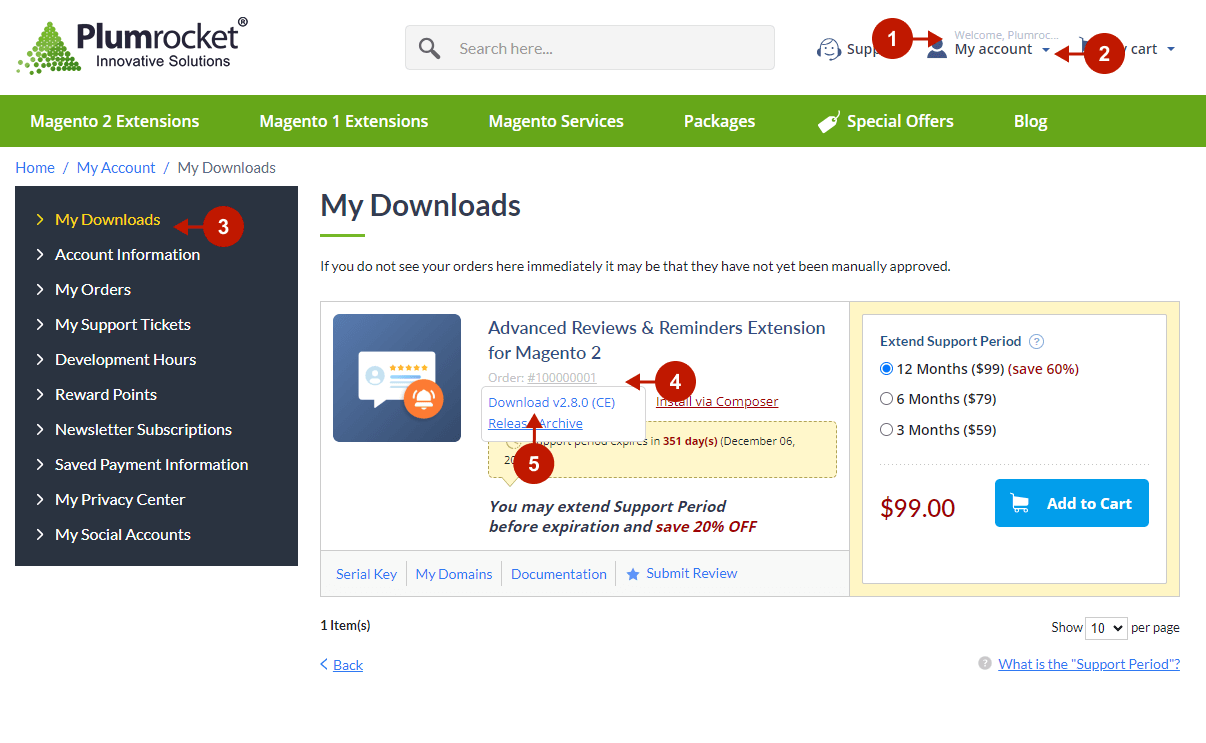The height and width of the screenshot is (743, 1206).
Task: Switch to the Documentation tab
Action: [558, 573]
